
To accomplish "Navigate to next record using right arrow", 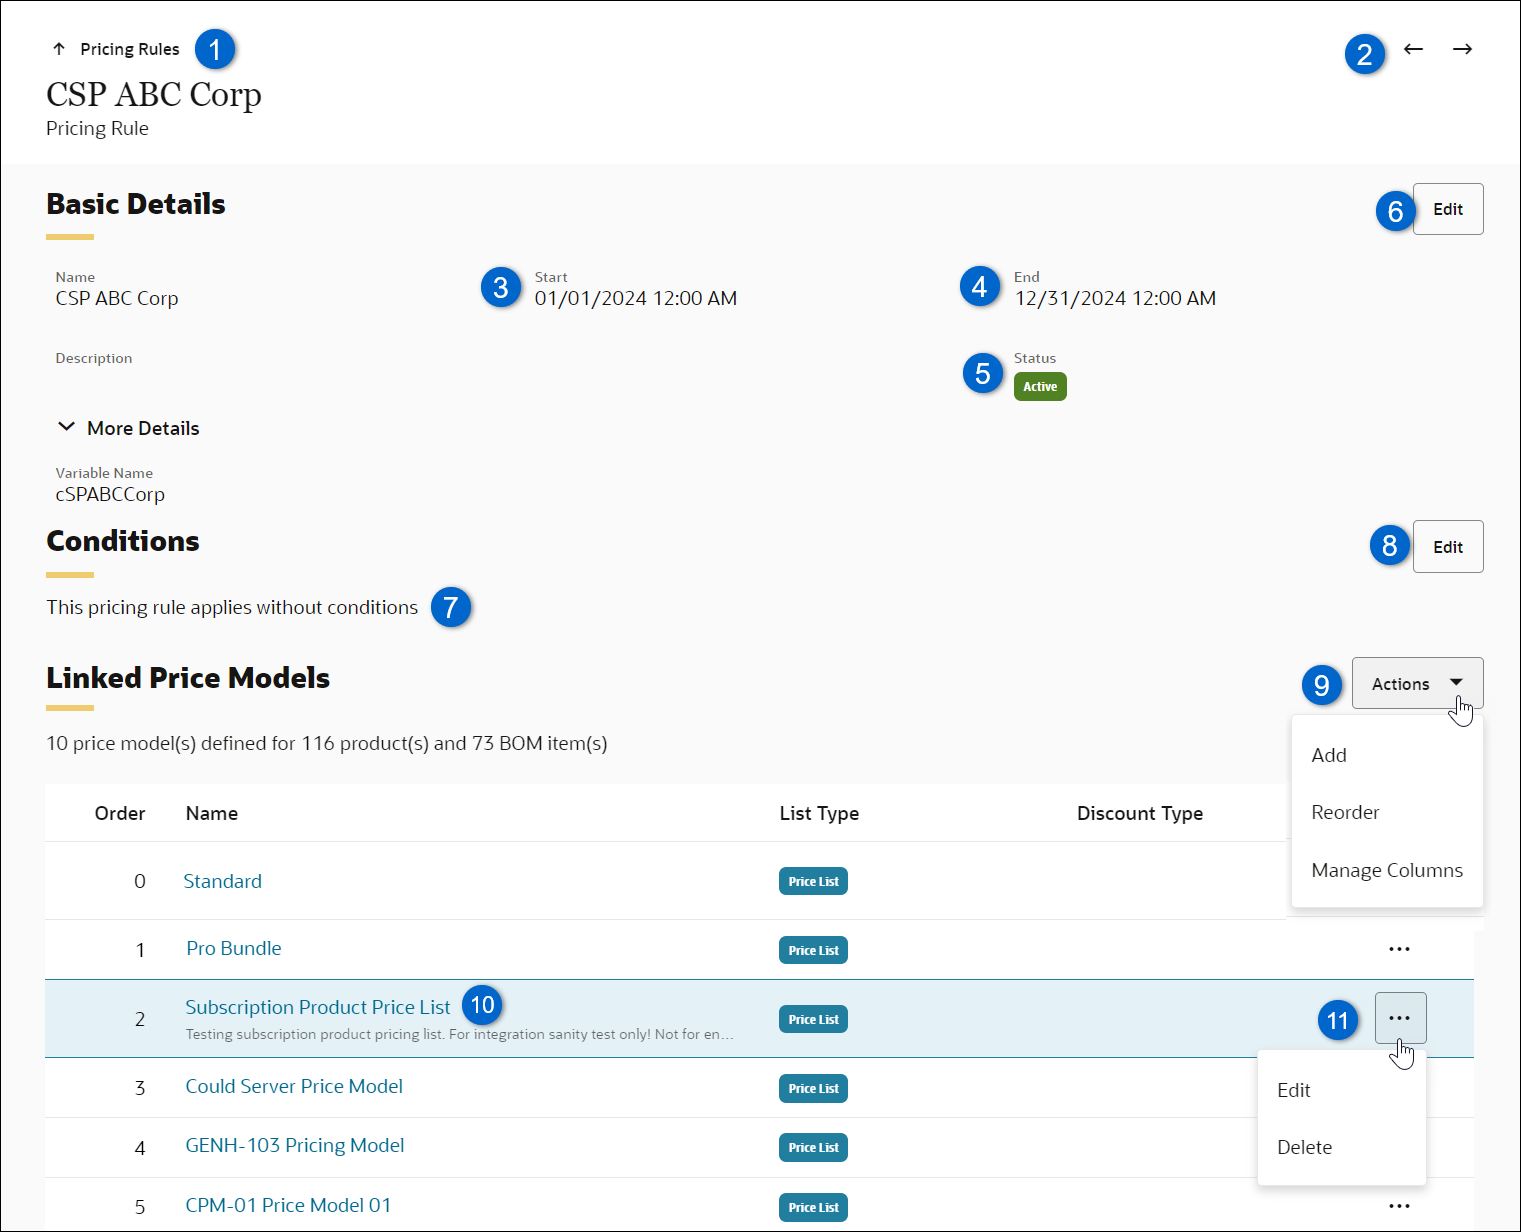I will [x=1462, y=48].
